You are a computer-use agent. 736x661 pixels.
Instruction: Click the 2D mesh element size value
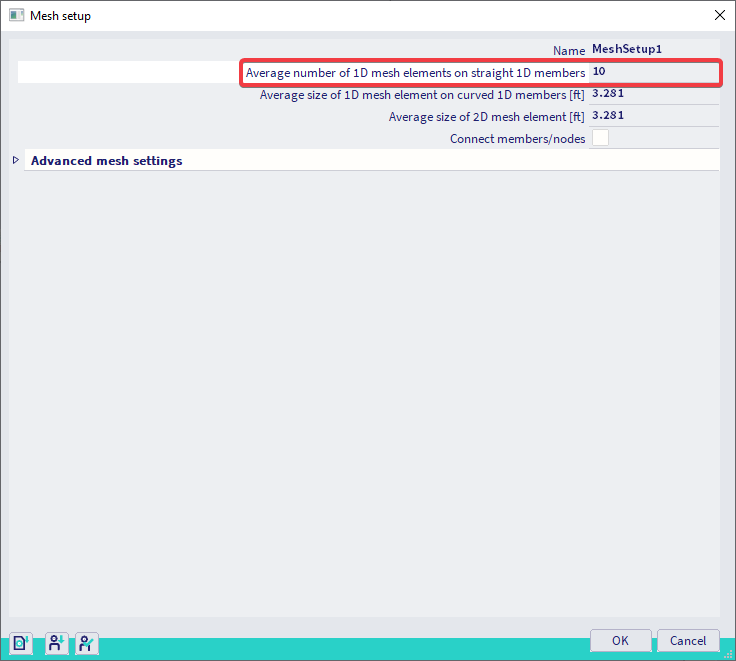(652, 116)
